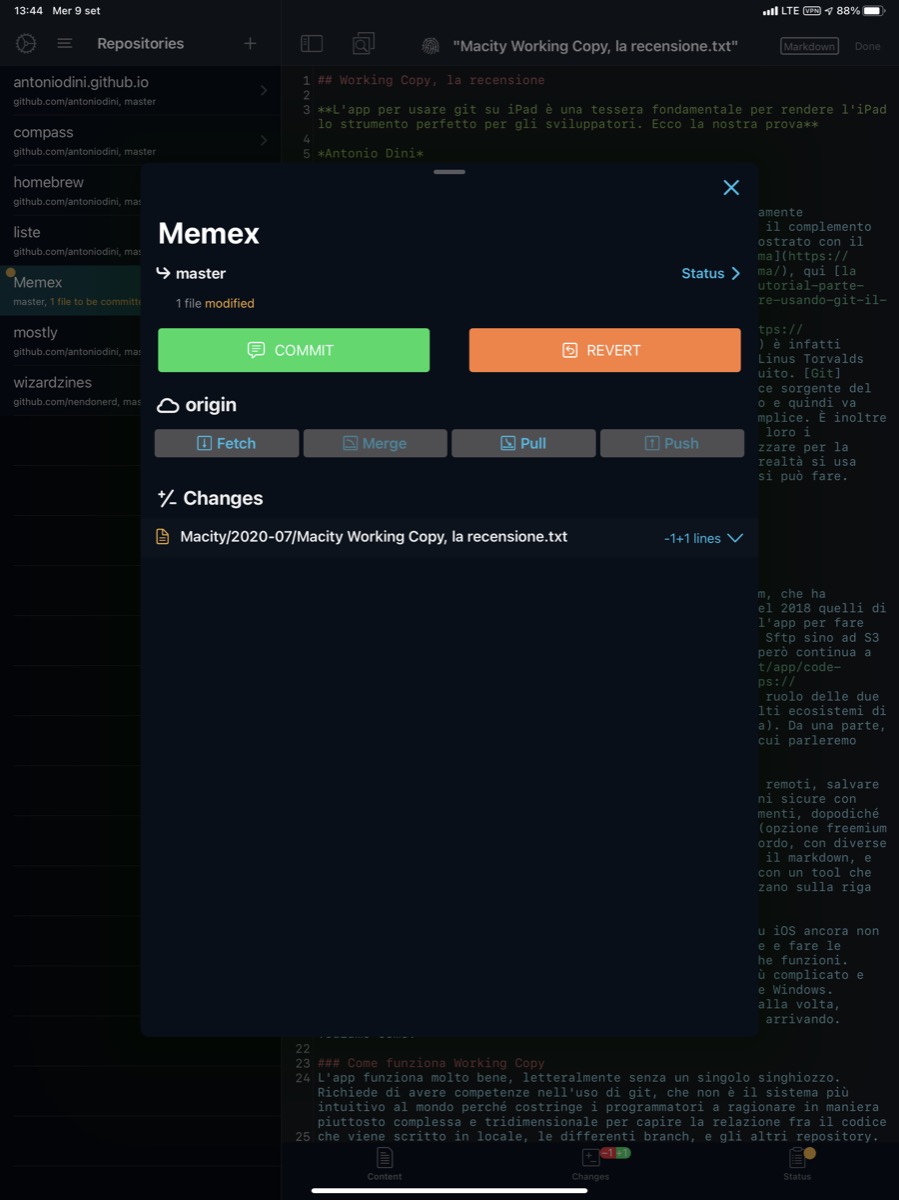Screen dimensions: 899x1200
Task: Switch to the Status tab
Action: coord(797,1163)
